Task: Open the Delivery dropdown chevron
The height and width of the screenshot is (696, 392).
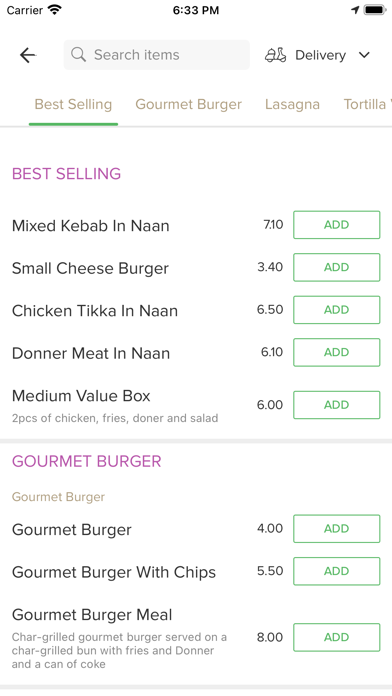Action: click(x=364, y=55)
